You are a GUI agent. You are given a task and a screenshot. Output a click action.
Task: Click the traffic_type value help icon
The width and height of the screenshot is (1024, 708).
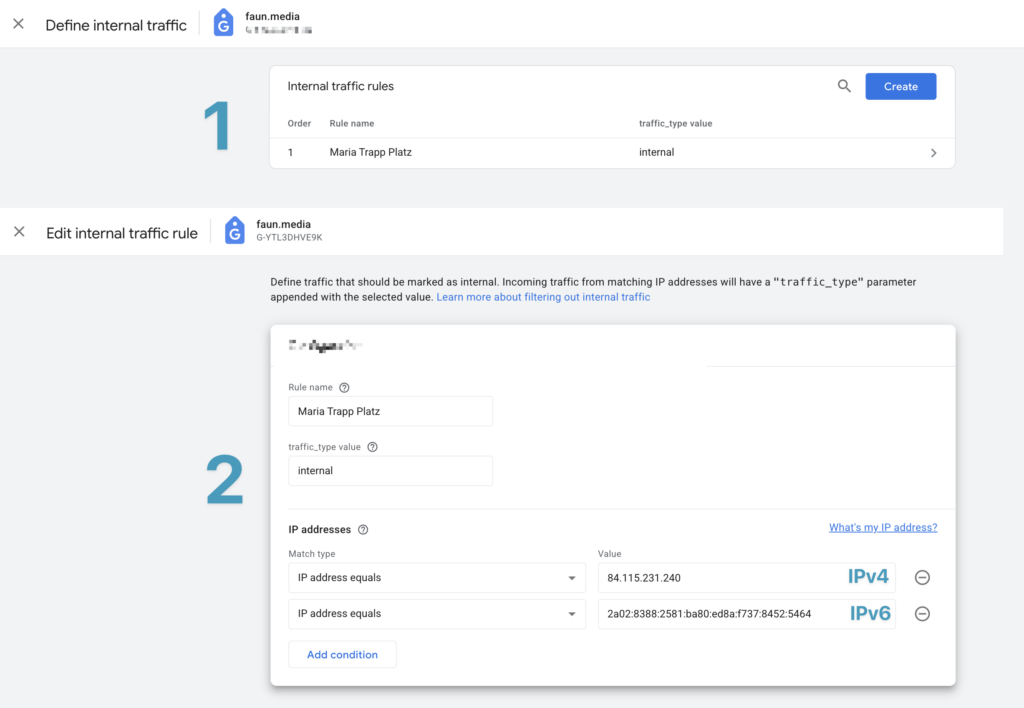click(372, 447)
